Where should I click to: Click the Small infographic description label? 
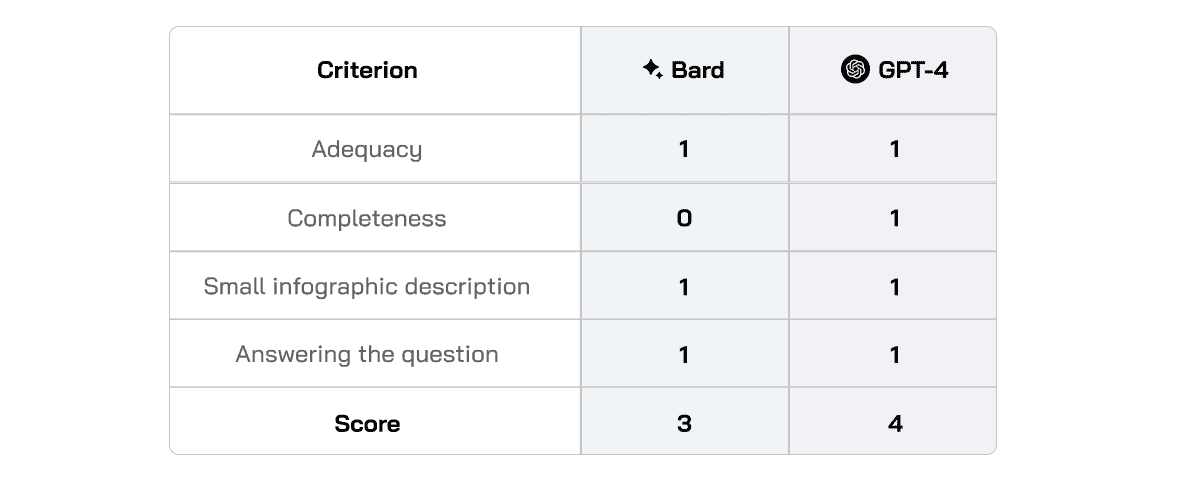coord(367,286)
